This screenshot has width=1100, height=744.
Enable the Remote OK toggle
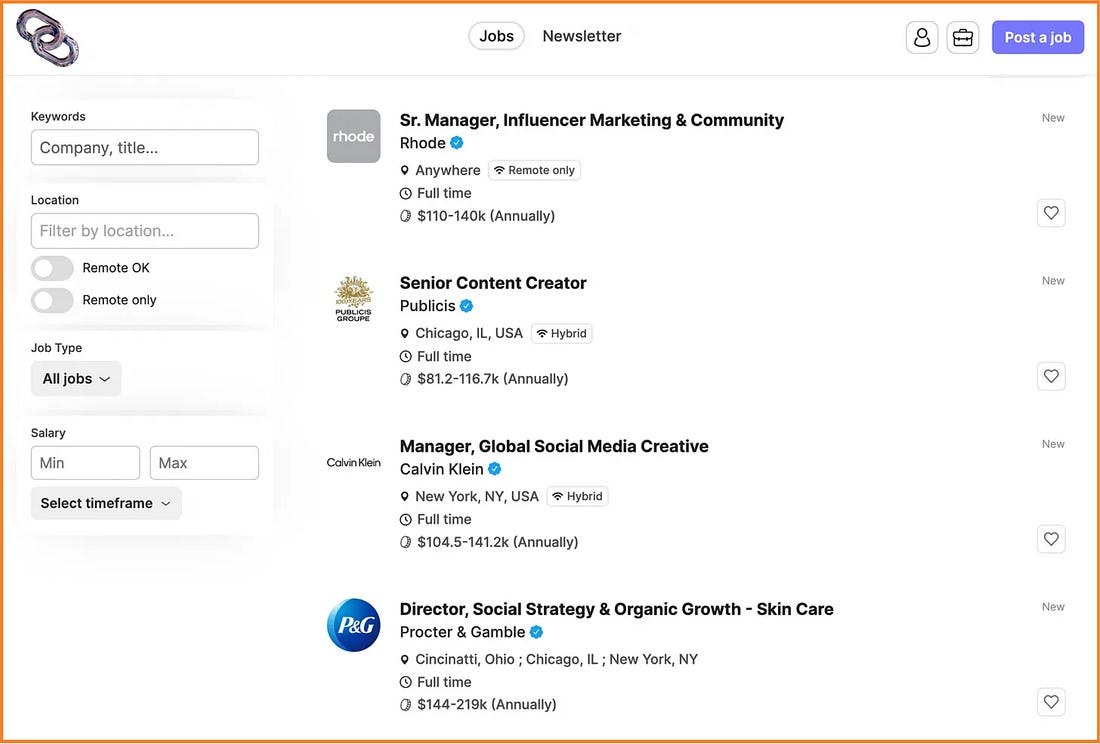click(x=52, y=268)
